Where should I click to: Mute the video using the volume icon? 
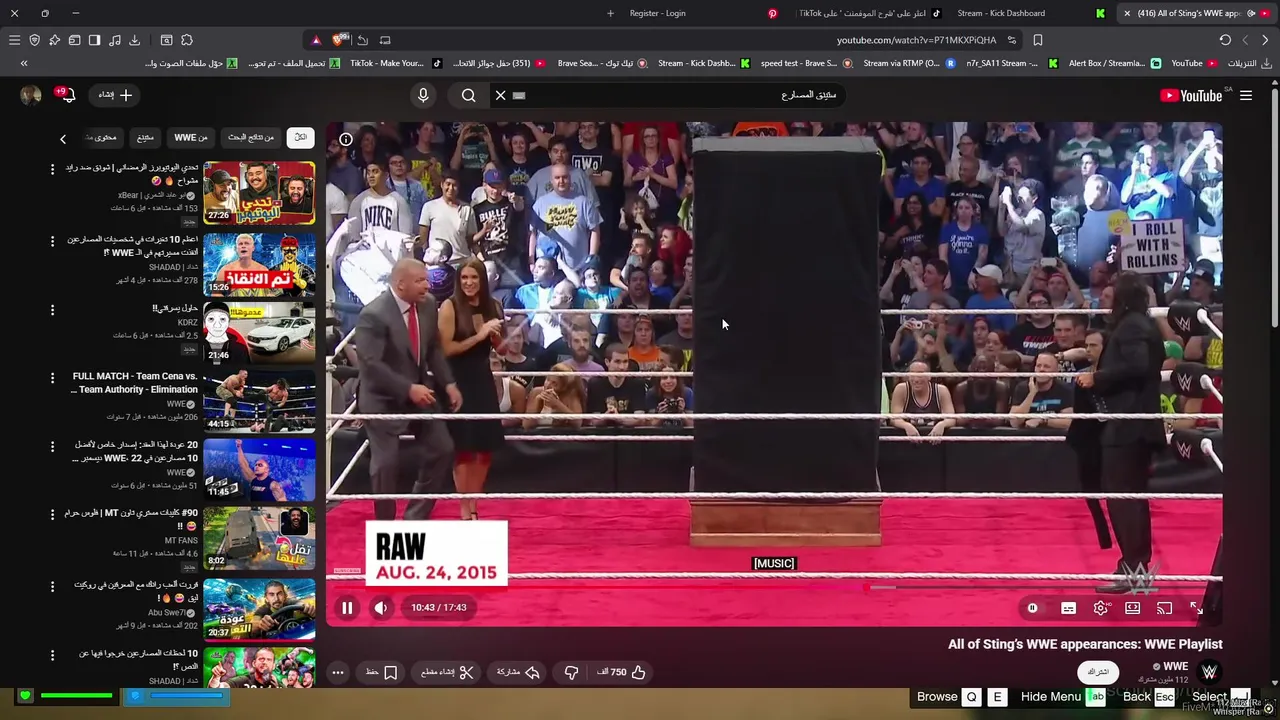(381, 607)
